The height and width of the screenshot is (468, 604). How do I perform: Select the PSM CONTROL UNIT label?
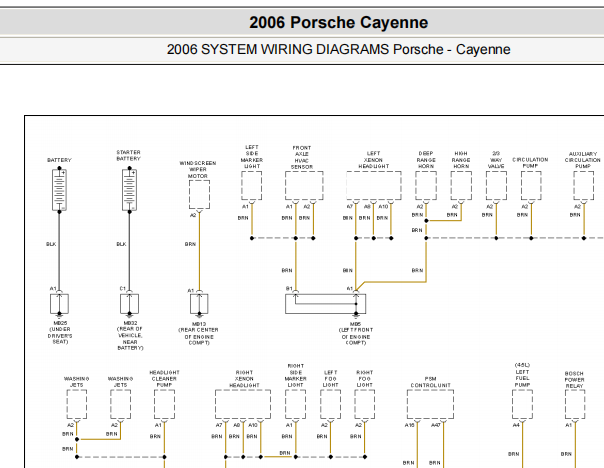point(431,382)
